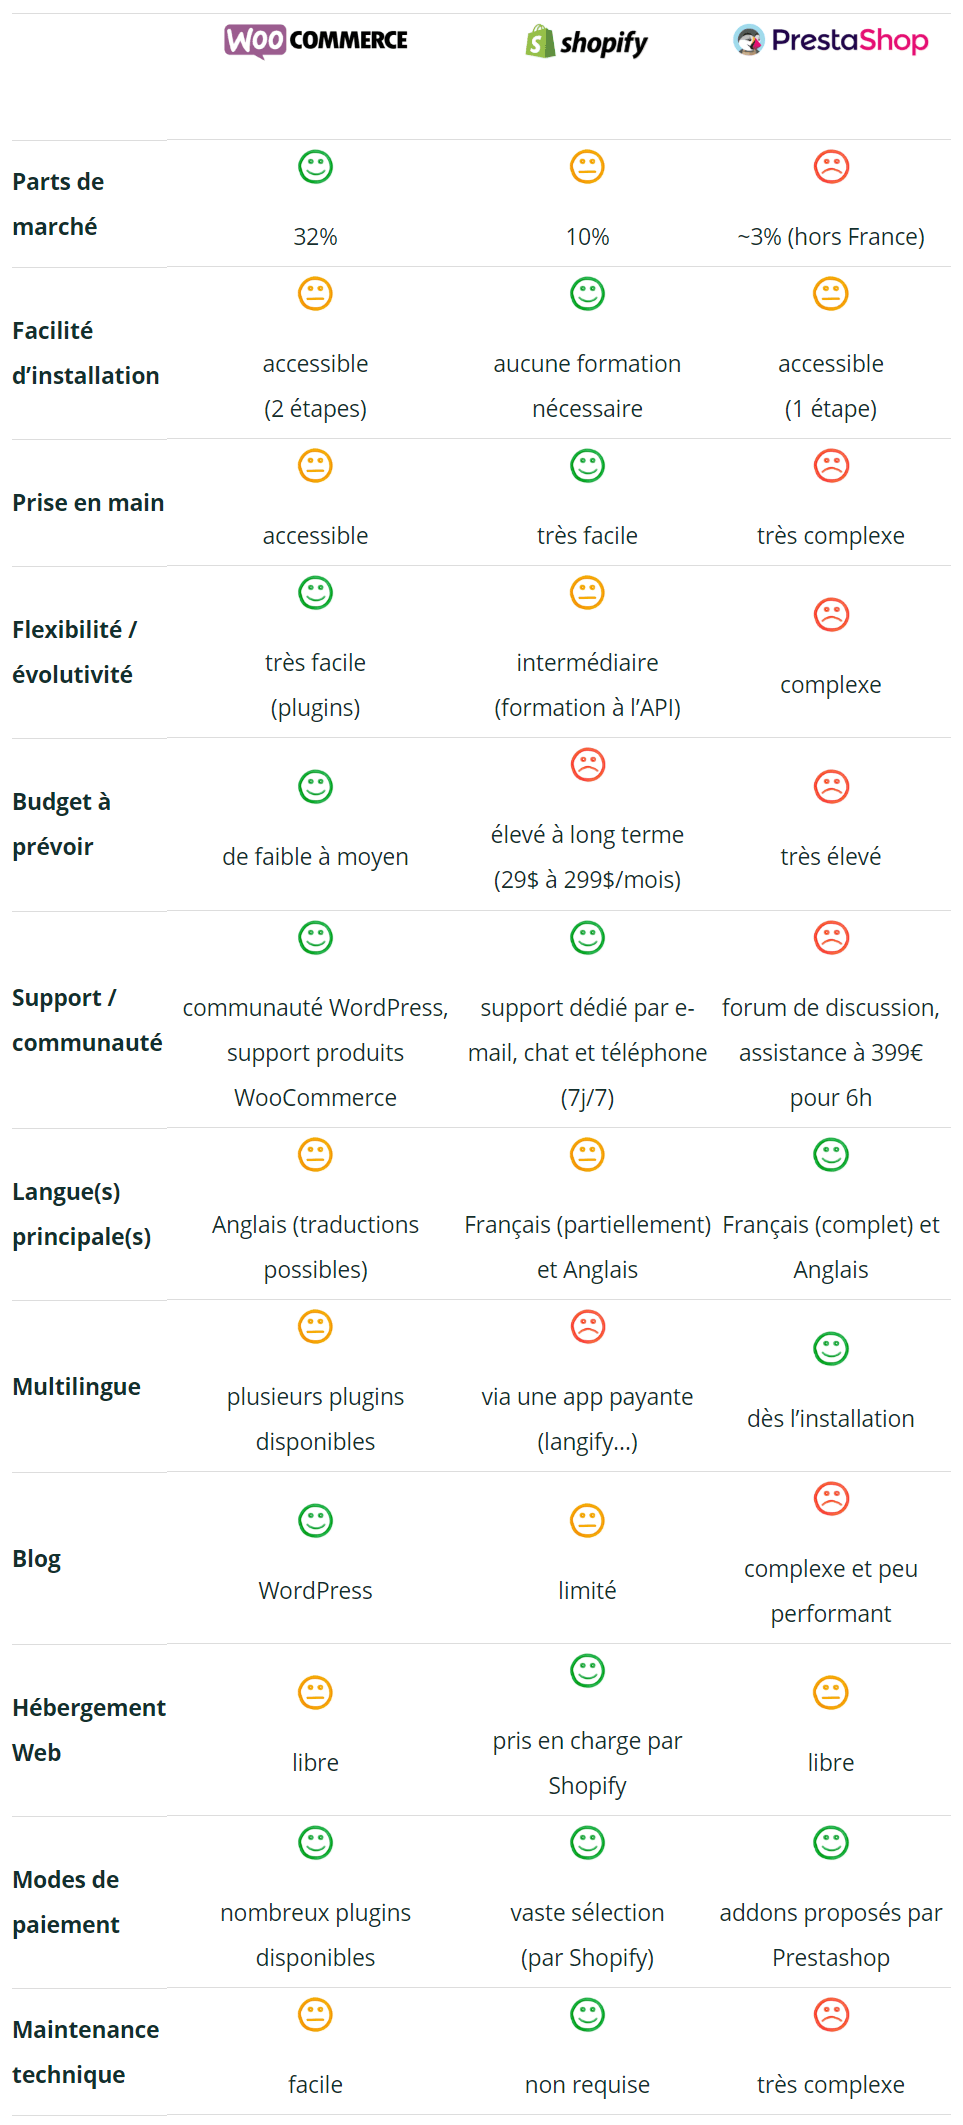This screenshot has height=2125, width=963.
Task: Click green smiley above 'aucune formation nécessaire'
Action: (587, 294)
